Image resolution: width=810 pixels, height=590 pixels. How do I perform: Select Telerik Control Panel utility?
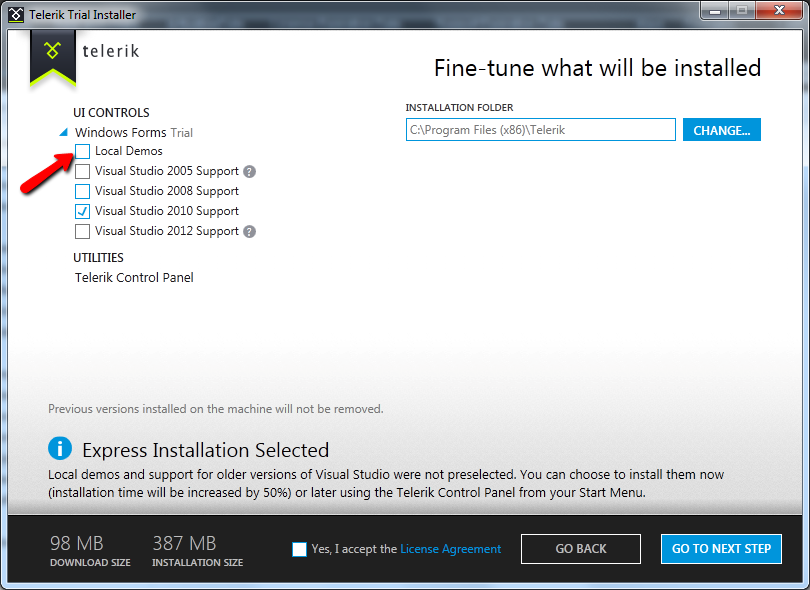(x=134, y=277)
